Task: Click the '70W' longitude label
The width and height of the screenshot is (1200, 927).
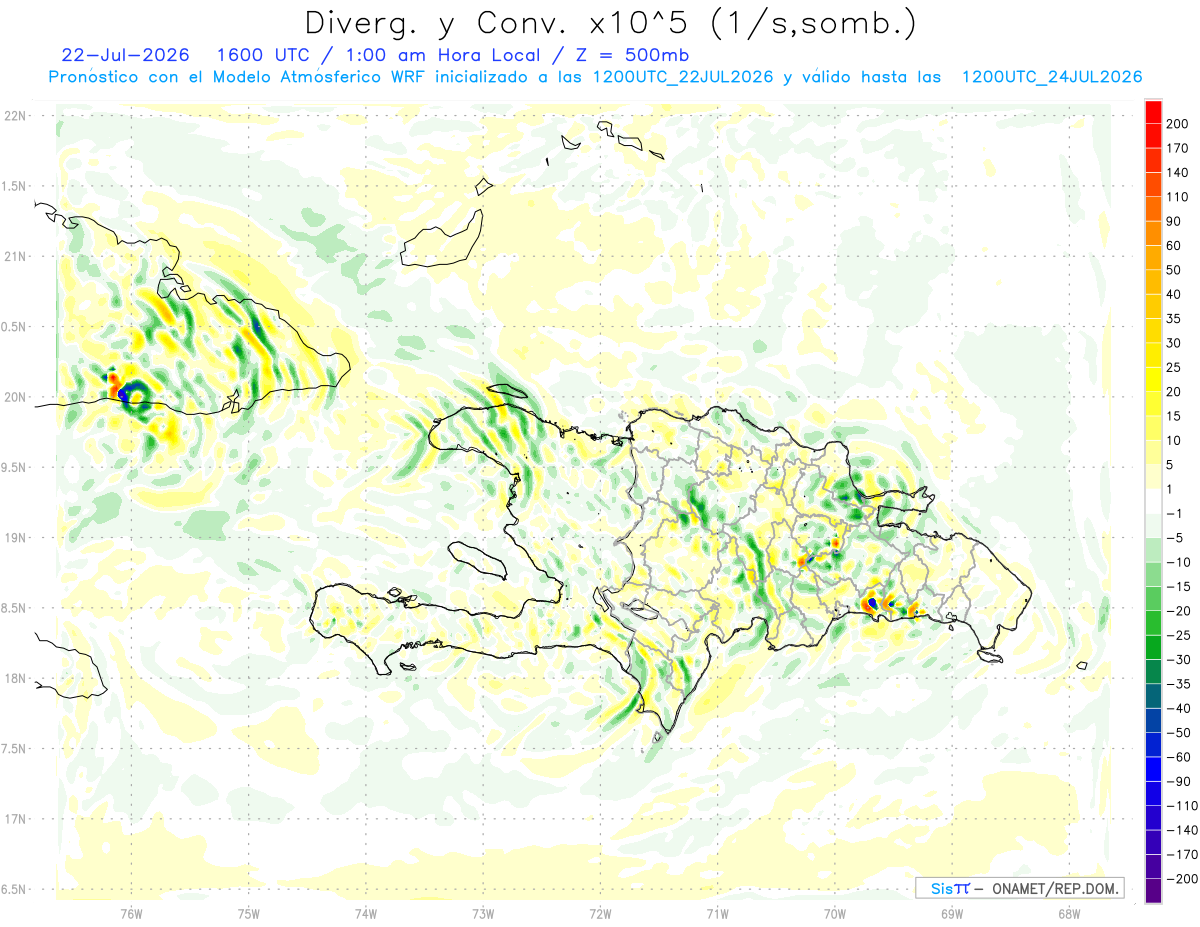Action: 835,913
